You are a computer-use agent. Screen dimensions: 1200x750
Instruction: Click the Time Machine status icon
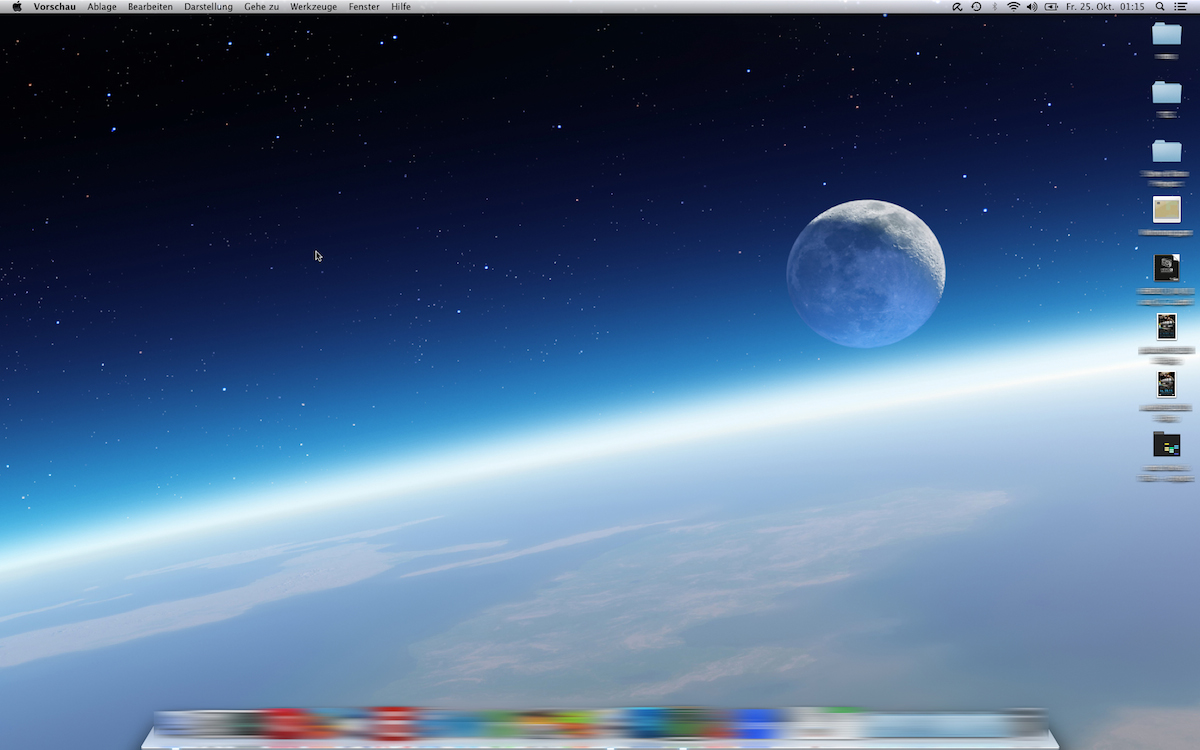tap(976, 7)
